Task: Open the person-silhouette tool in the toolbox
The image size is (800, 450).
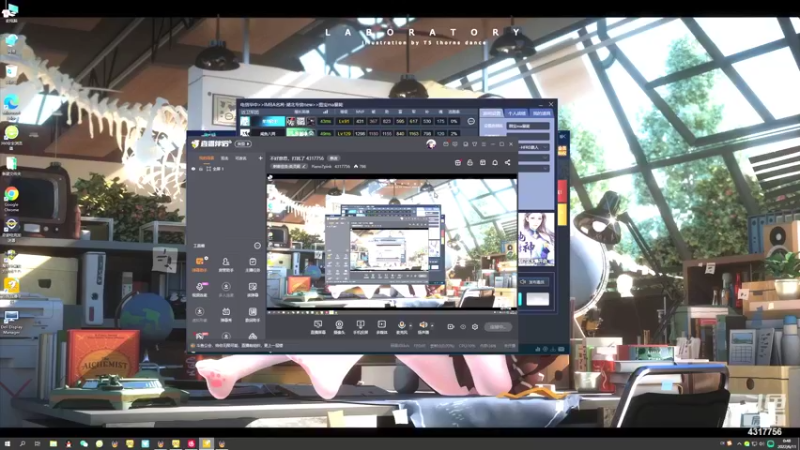Action: pyautogui.click(x=226, y=264)
